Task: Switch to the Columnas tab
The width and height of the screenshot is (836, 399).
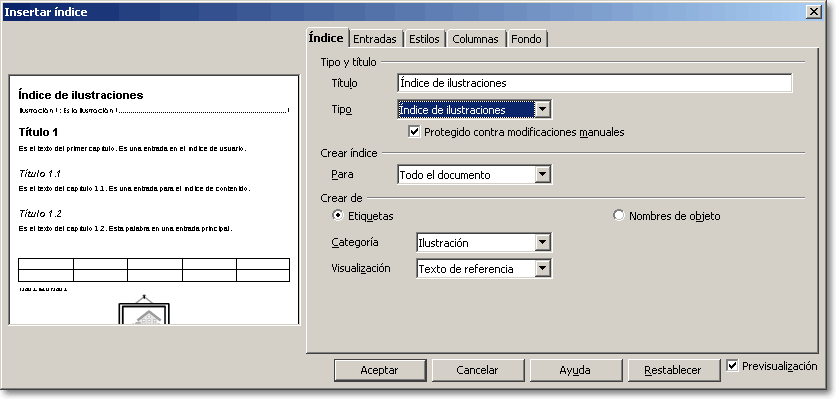Action: 475,39
